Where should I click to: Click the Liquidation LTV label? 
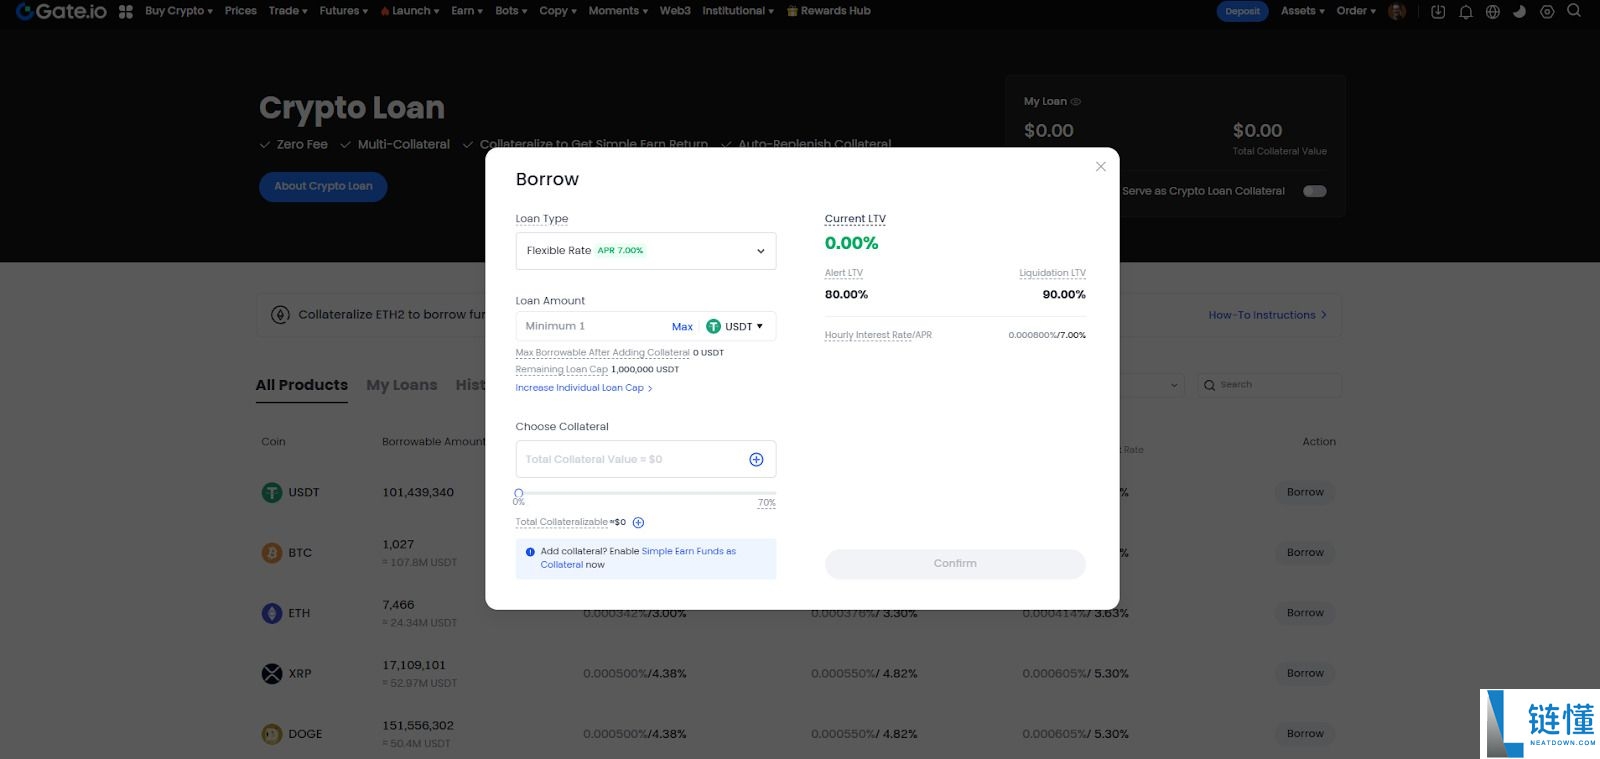click(1052, 273)
